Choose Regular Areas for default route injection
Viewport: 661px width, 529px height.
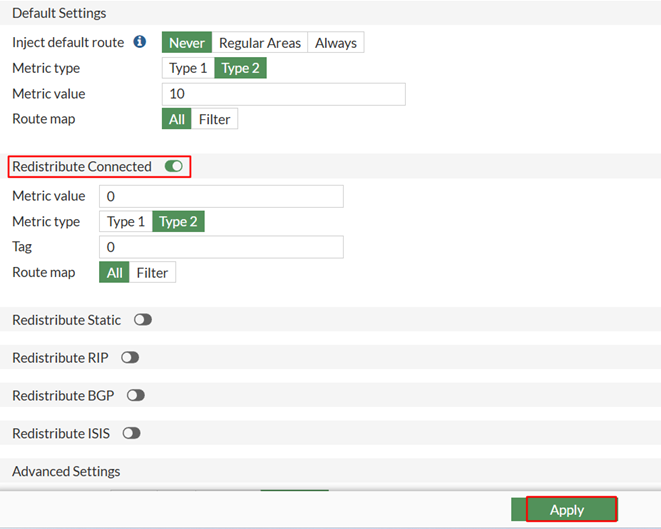pyautogui.click(x=260, y=43)
